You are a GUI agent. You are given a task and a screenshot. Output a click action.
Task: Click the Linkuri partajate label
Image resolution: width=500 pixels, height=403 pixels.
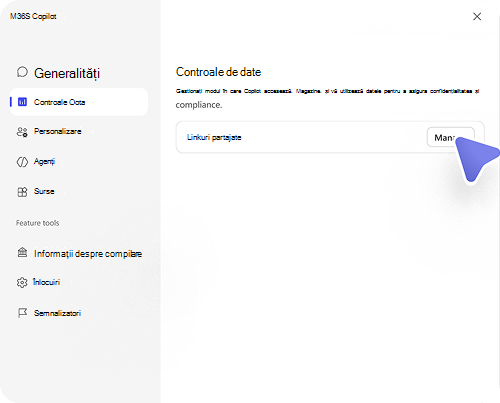(214, 137)
